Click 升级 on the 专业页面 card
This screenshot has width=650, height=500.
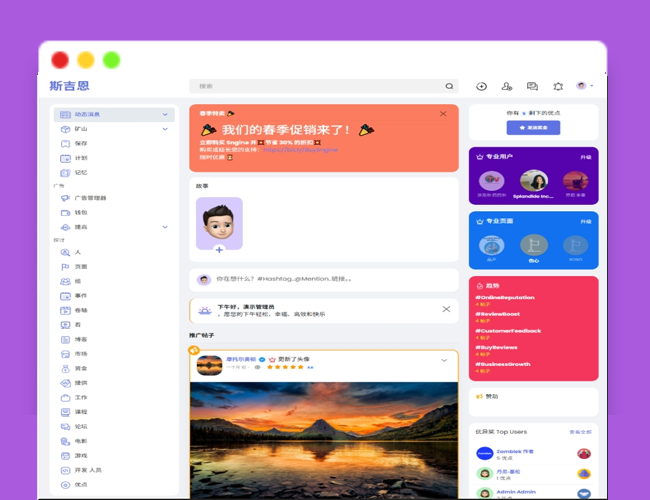pyautogui.click(x=585, y=222)
